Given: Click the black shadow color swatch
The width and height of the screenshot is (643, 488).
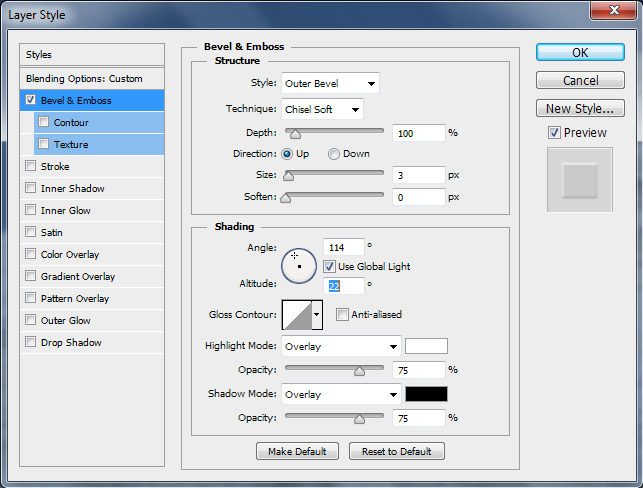Looking at the screenshot, I should click(426, 394).
